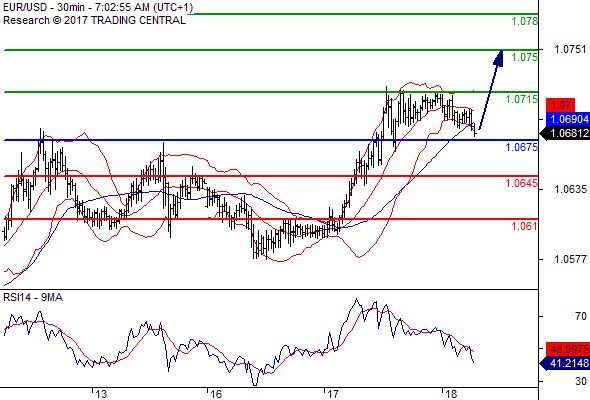Click the date label 18 on time axis
This screenshot has width=590, height=400.
(451, 394)
